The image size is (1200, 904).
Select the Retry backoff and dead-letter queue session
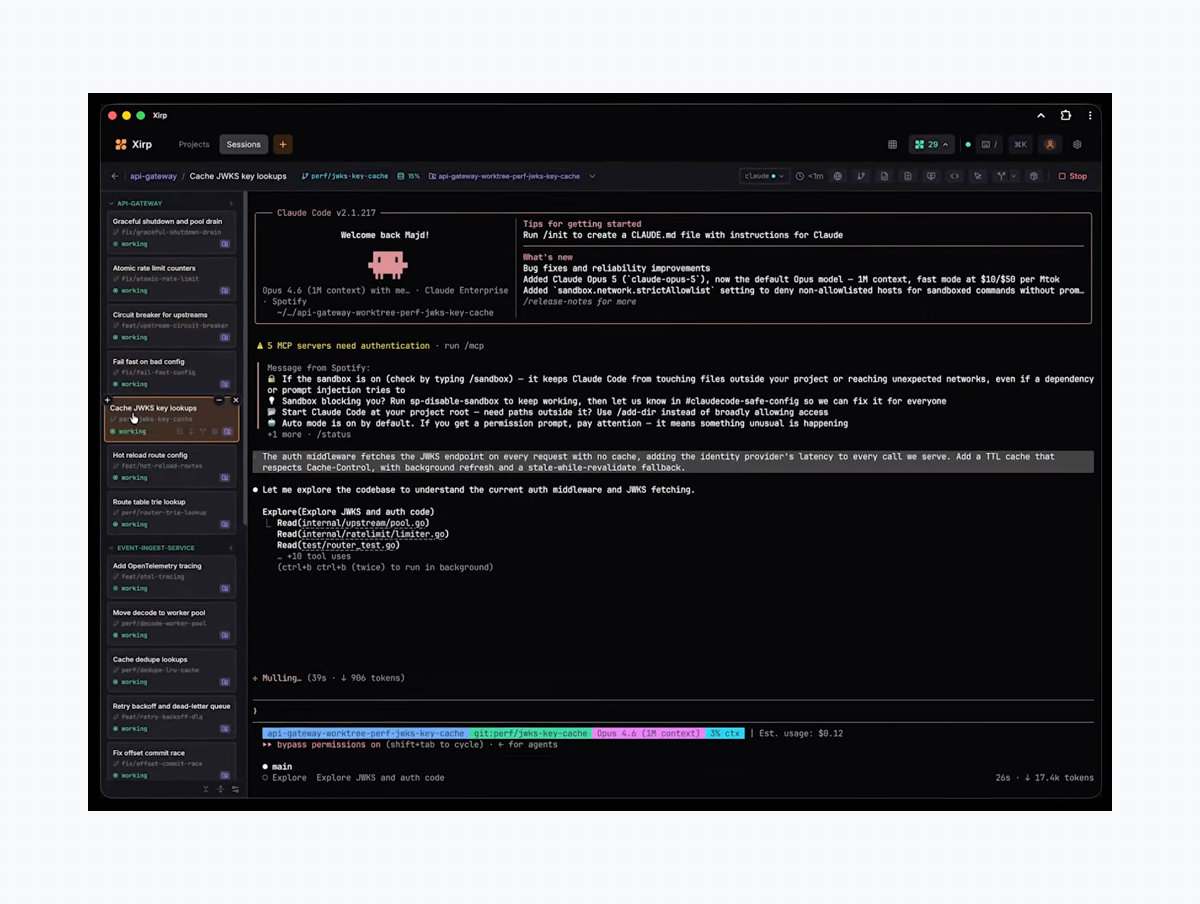pyautogui.click(x=172, y=716)
